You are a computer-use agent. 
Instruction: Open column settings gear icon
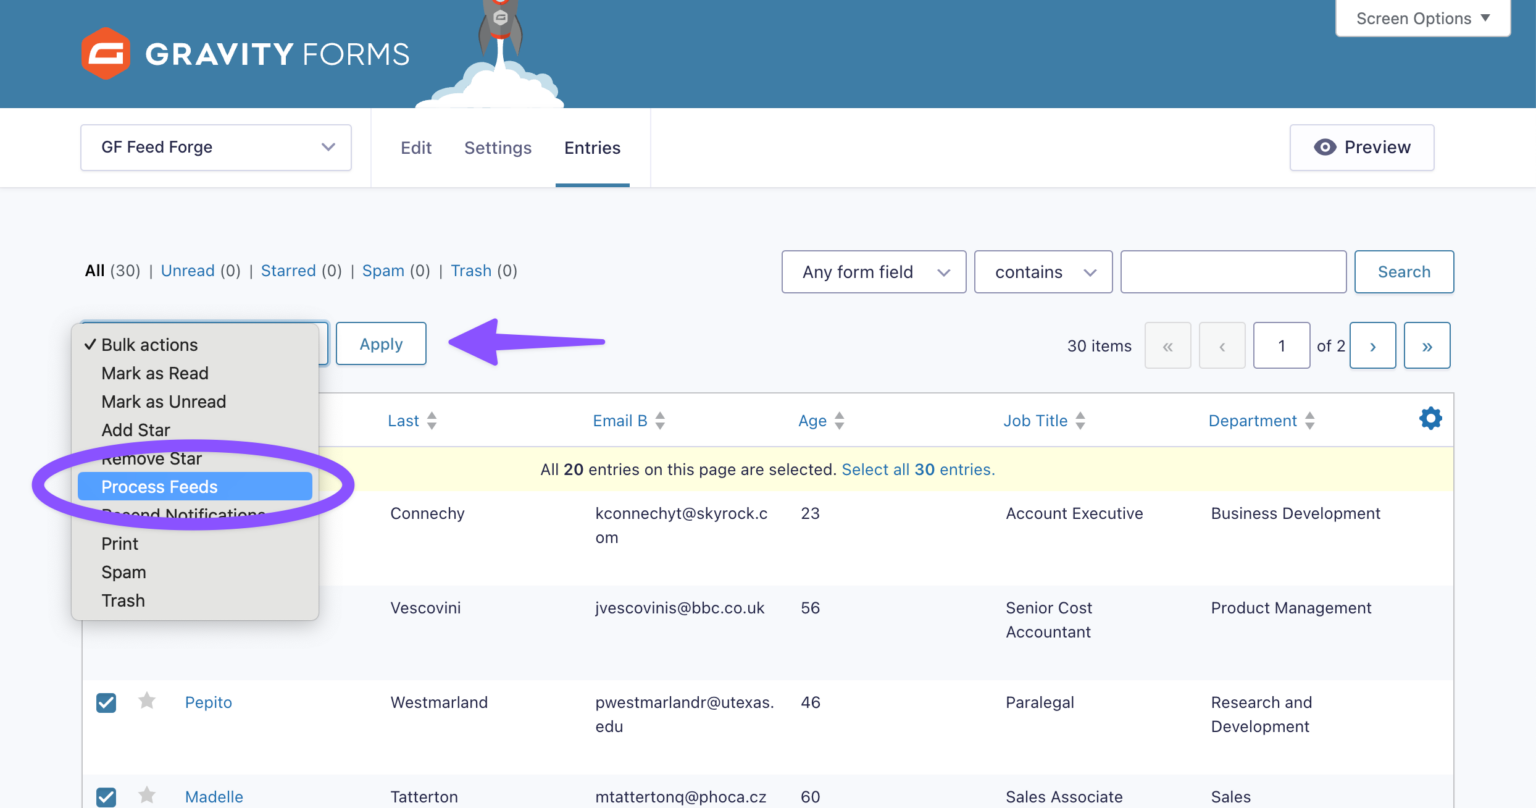click(x=1430, y=419)
